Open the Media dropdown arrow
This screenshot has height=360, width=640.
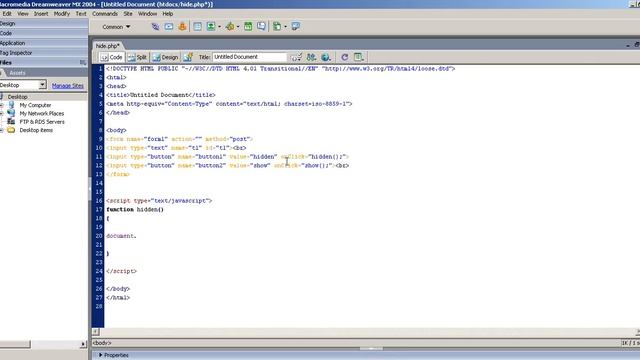point(238,27)
